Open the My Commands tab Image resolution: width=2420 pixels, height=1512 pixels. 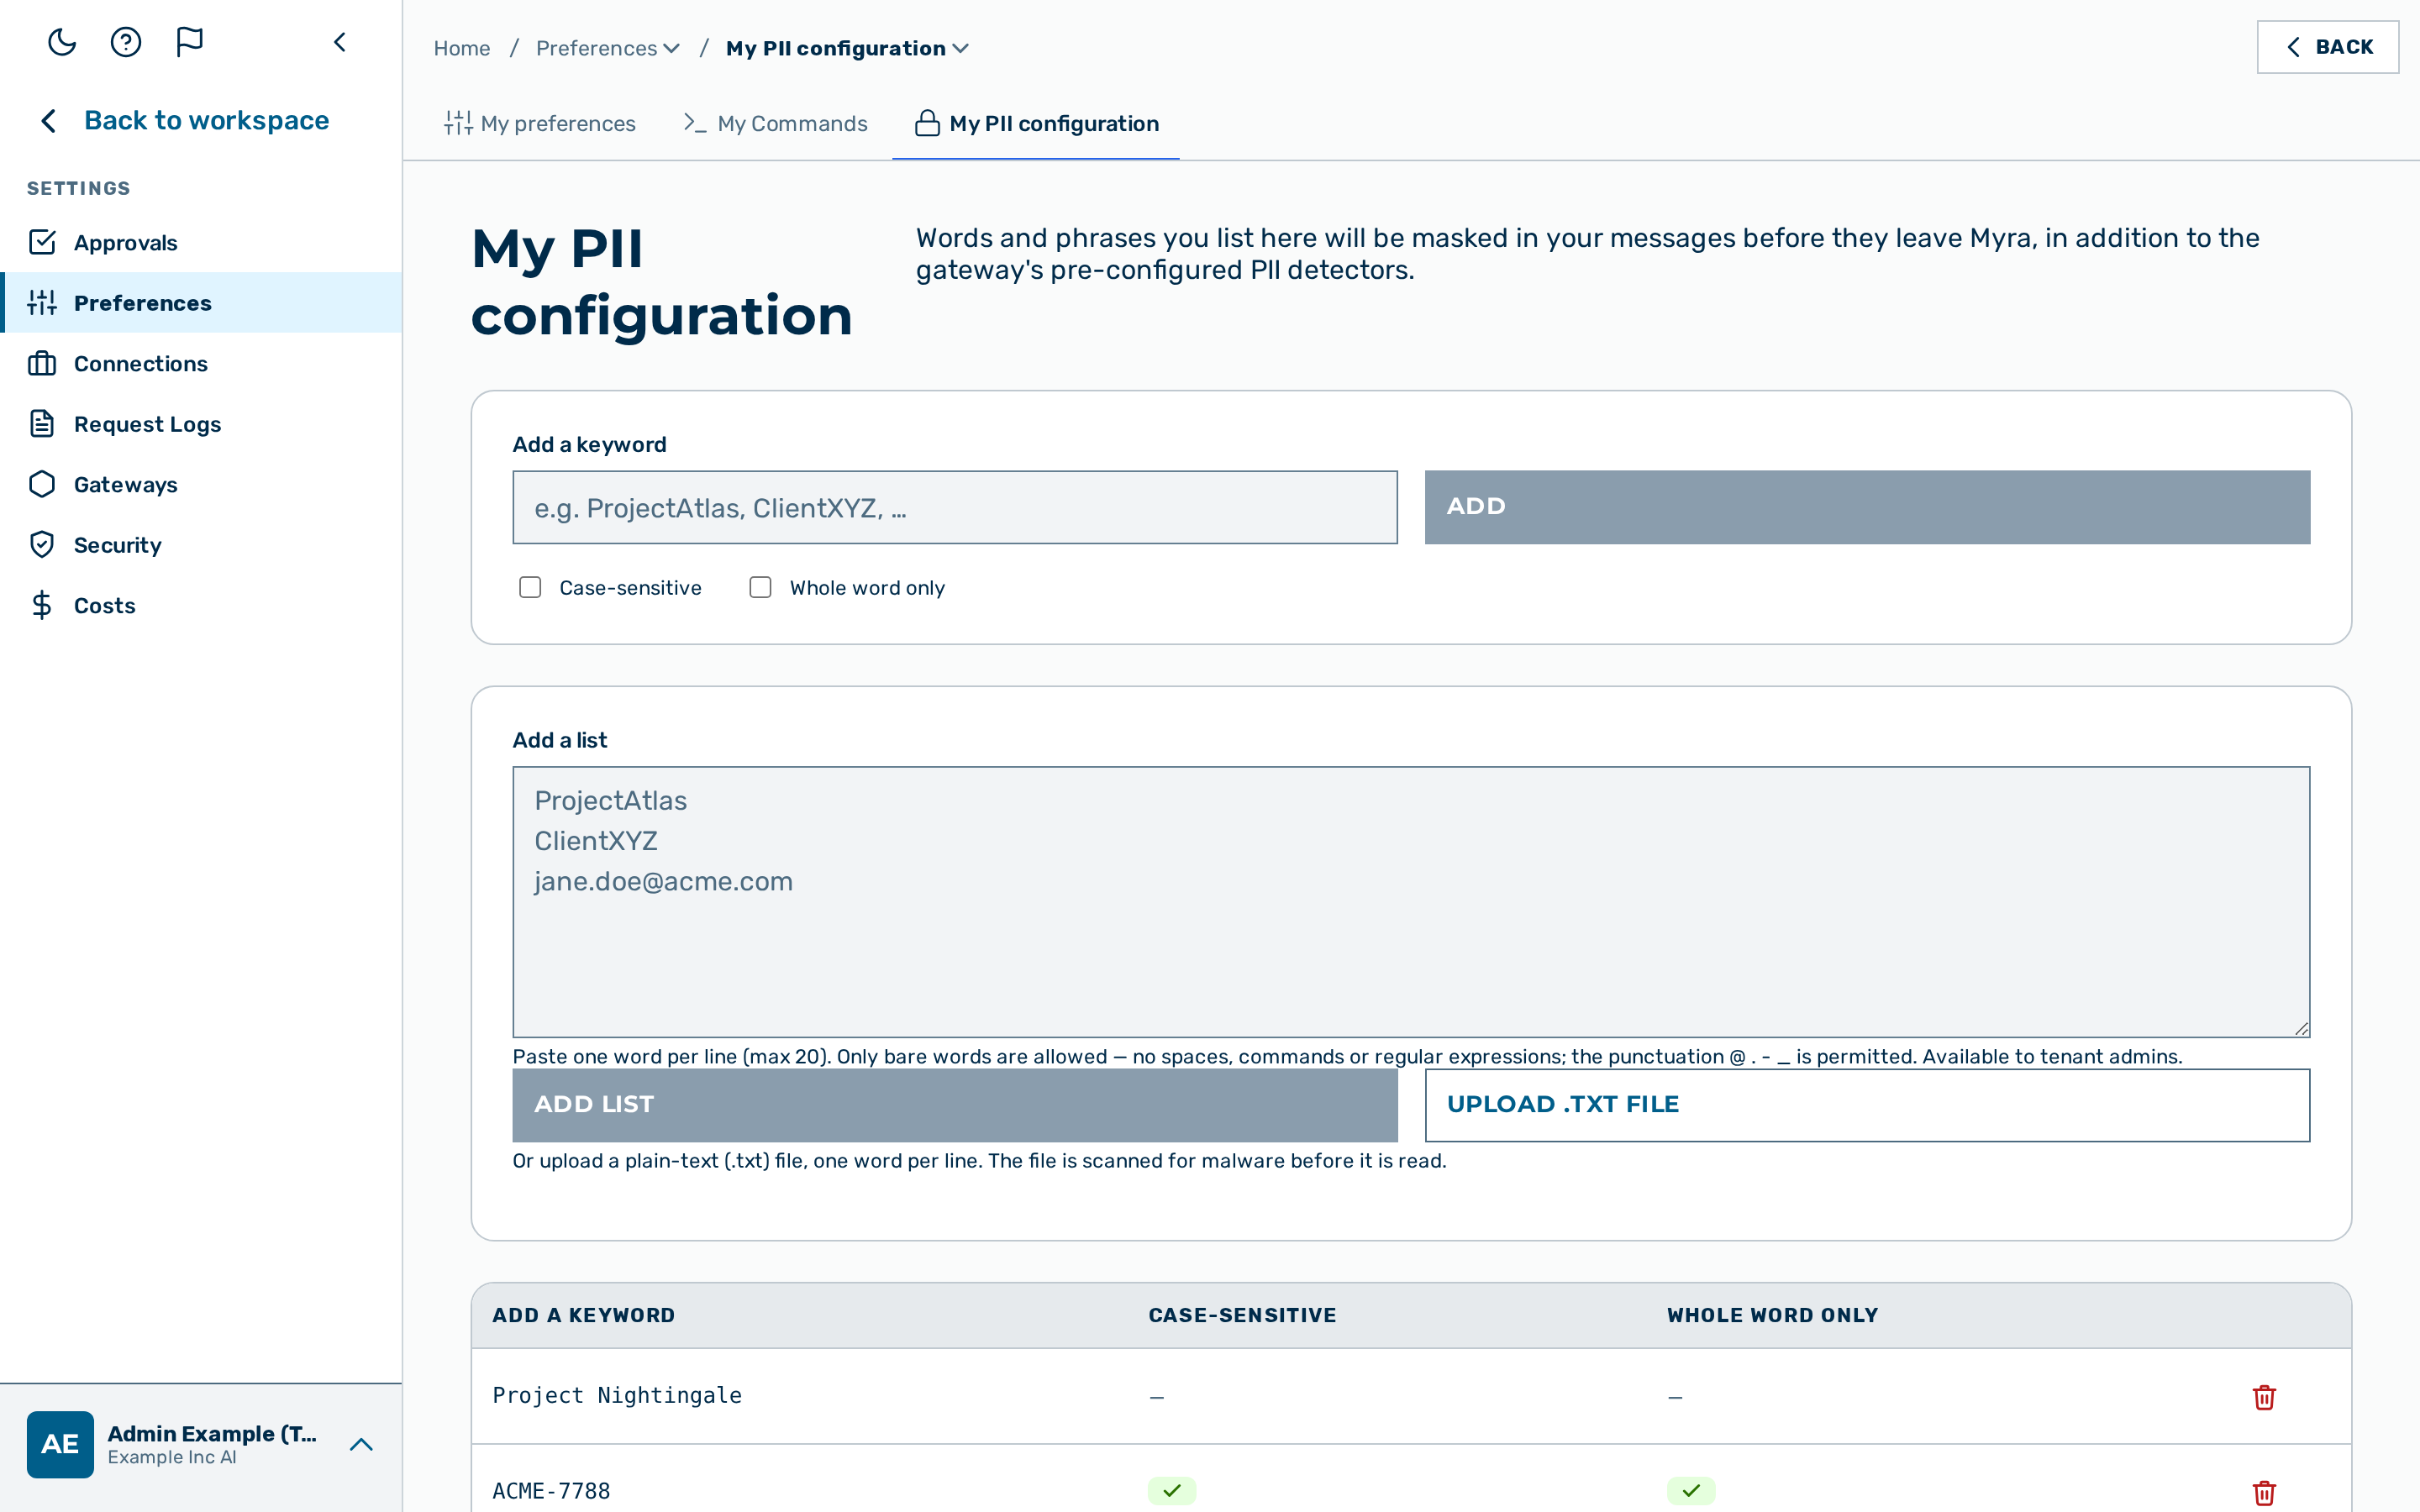tap(775, 123)
